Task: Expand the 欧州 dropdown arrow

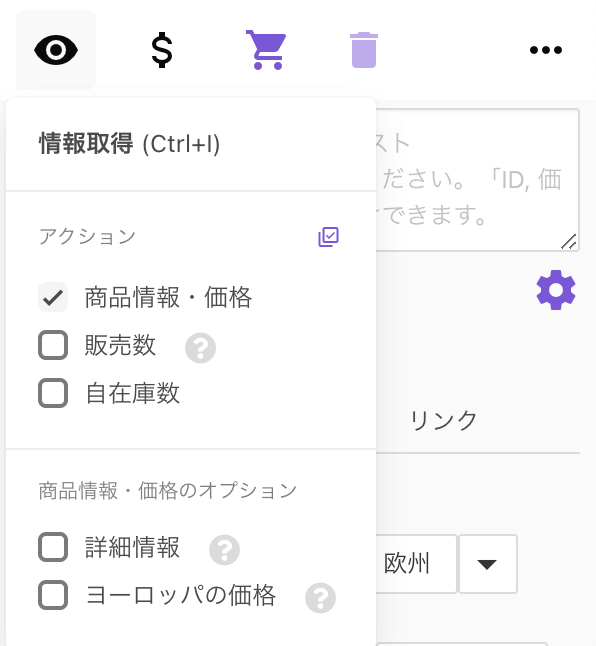Action: 488,564
